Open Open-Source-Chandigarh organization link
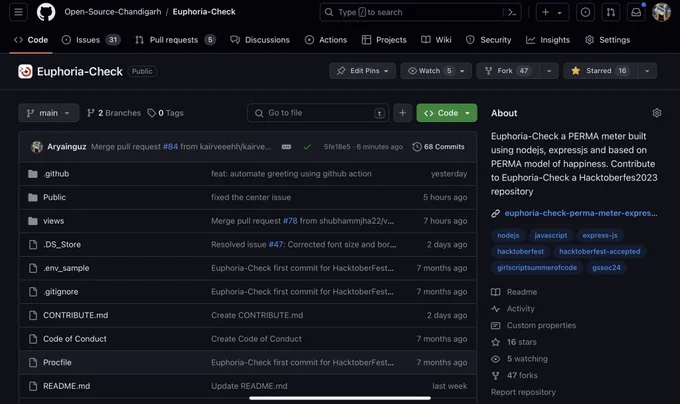The width and height of the screenshot is (680, 404). pyautogui.click(x=113, y=12)
